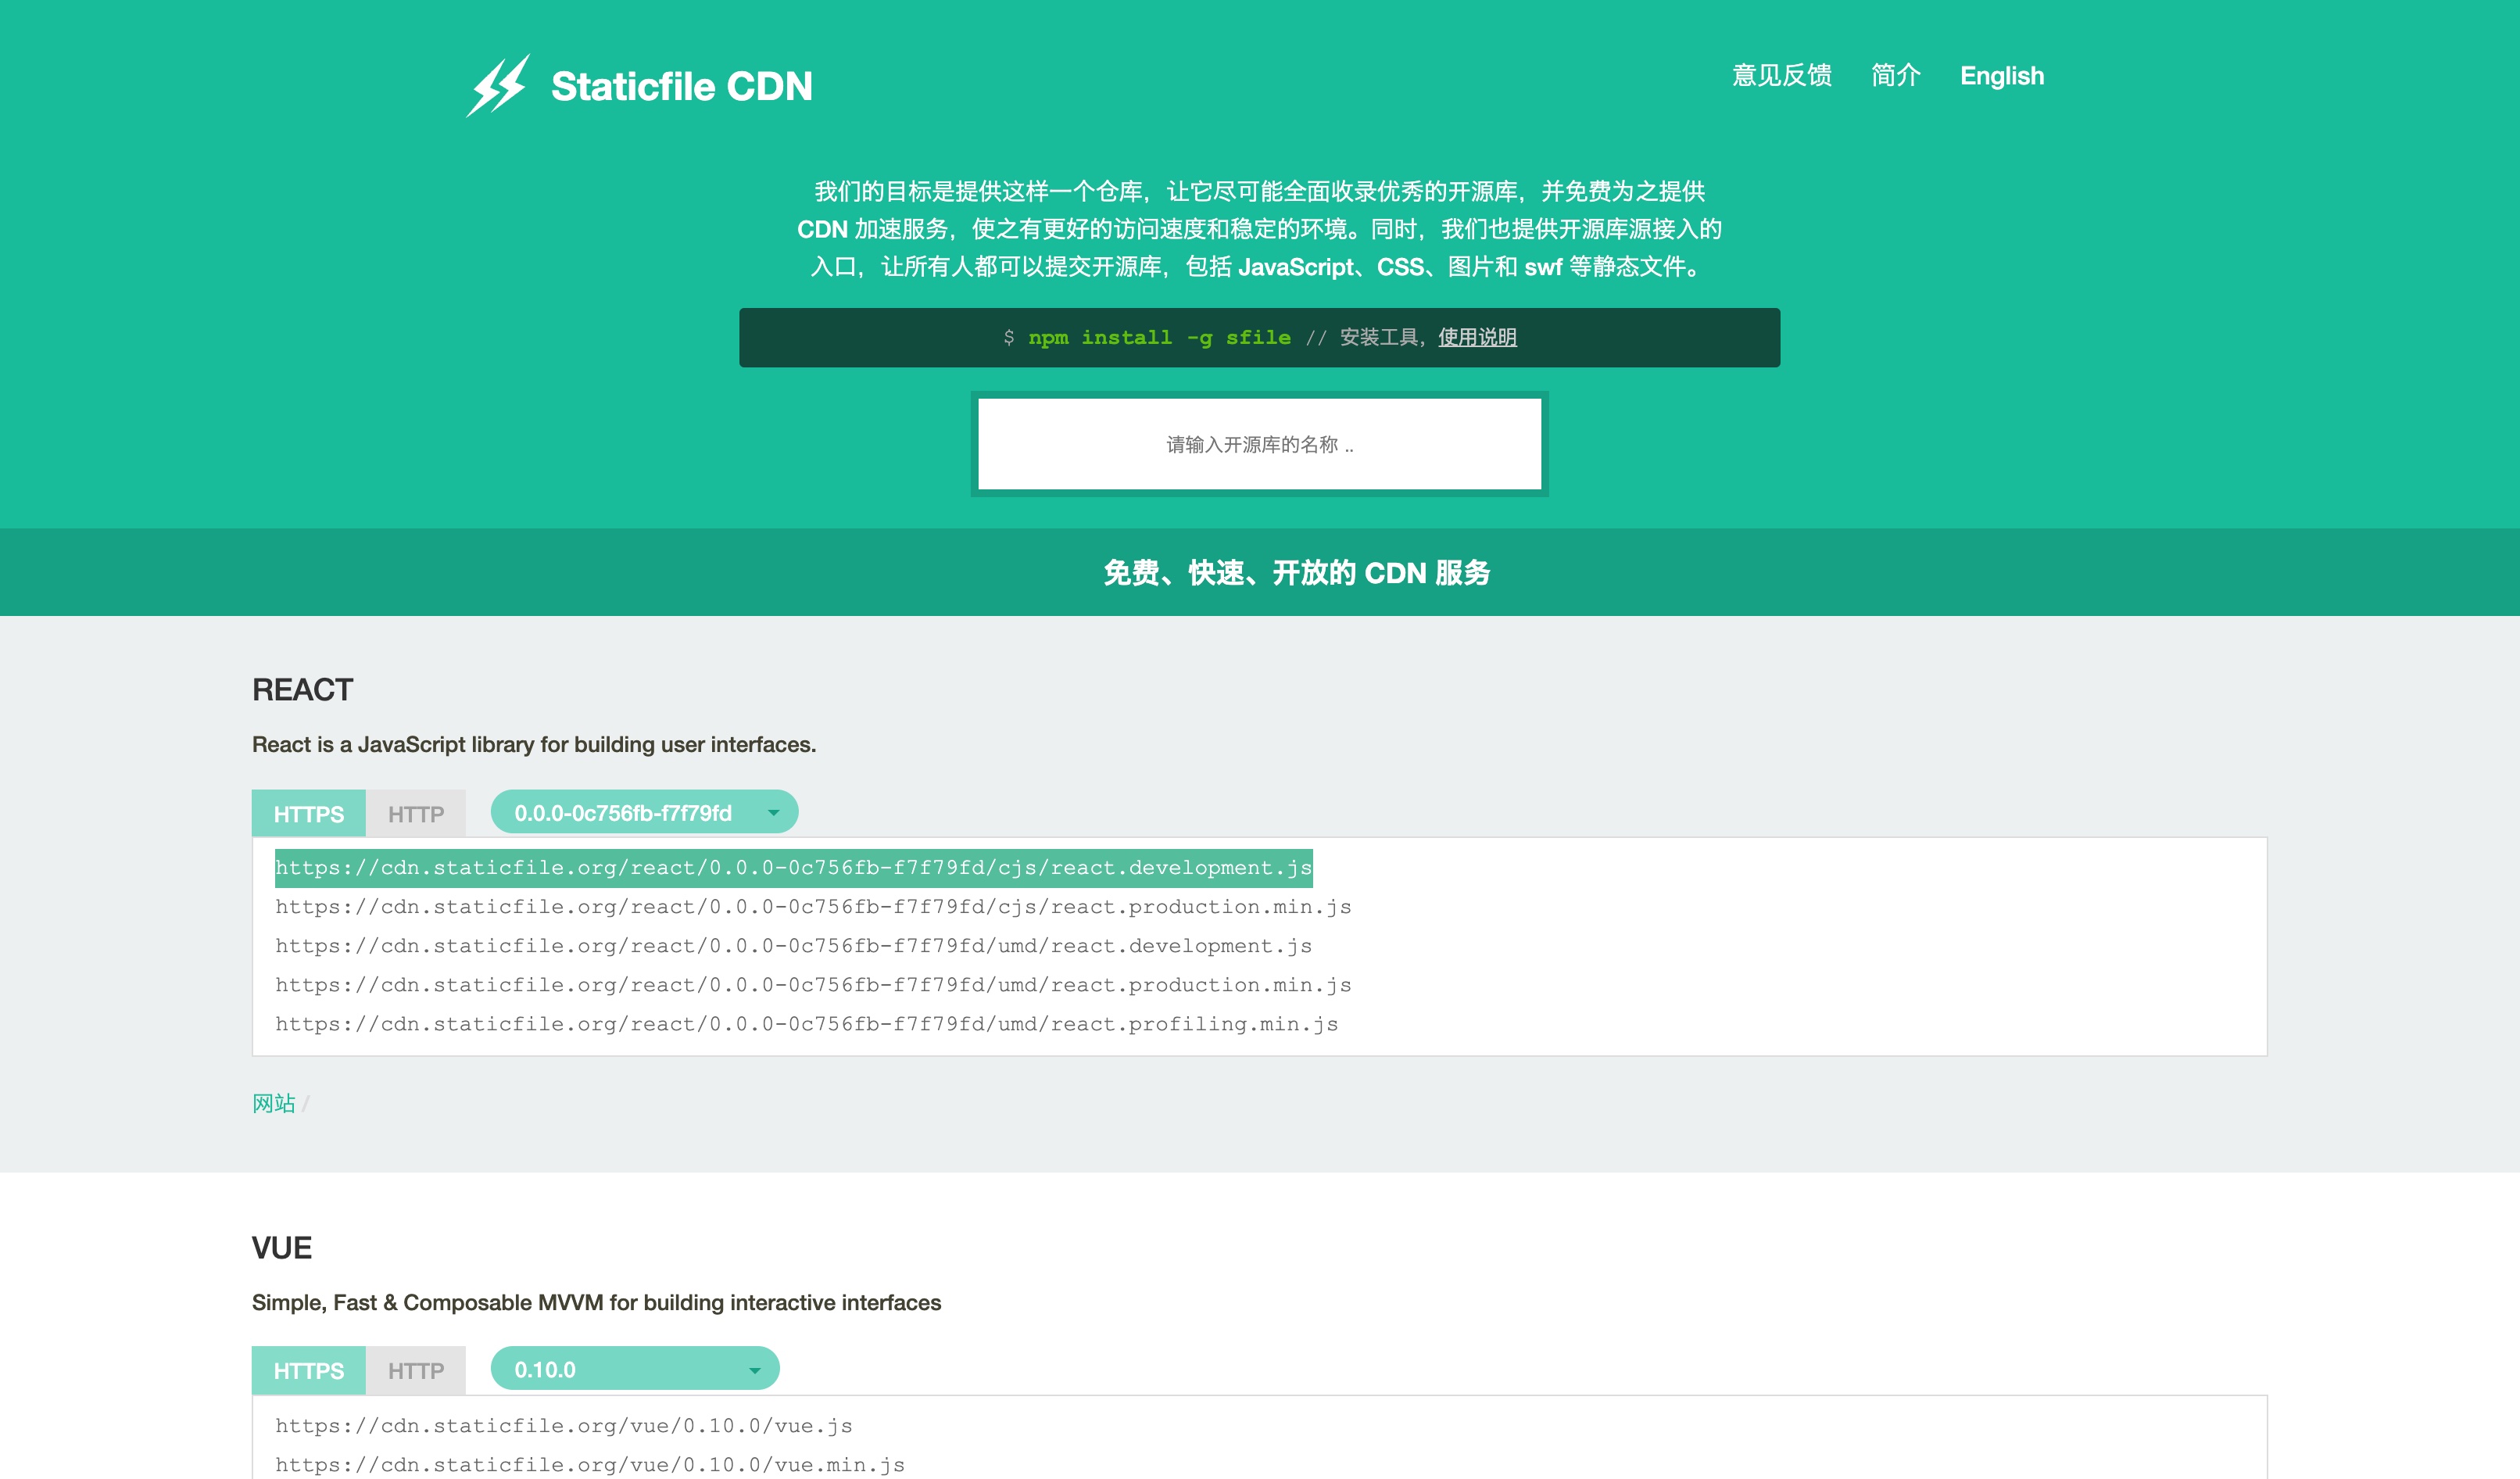2520x1479 pixels.
Task: Click the Vue MVVM description line
Action: (x=596, y=1303)
